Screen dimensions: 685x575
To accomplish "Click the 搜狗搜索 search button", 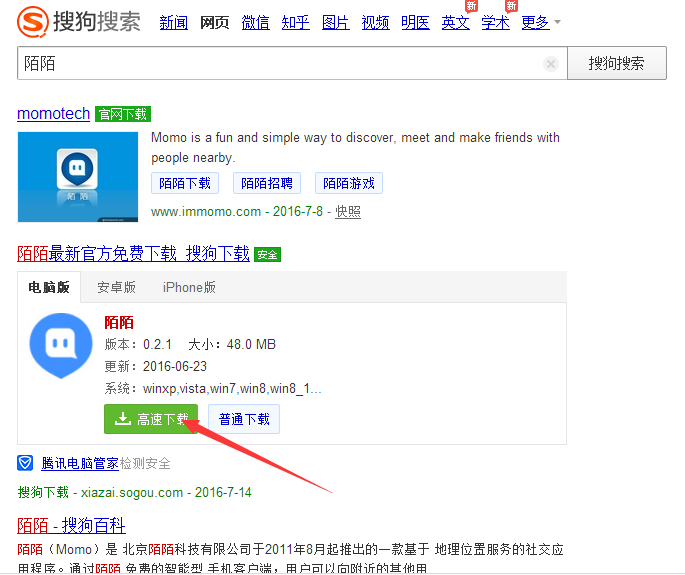I will coord(616,63).
